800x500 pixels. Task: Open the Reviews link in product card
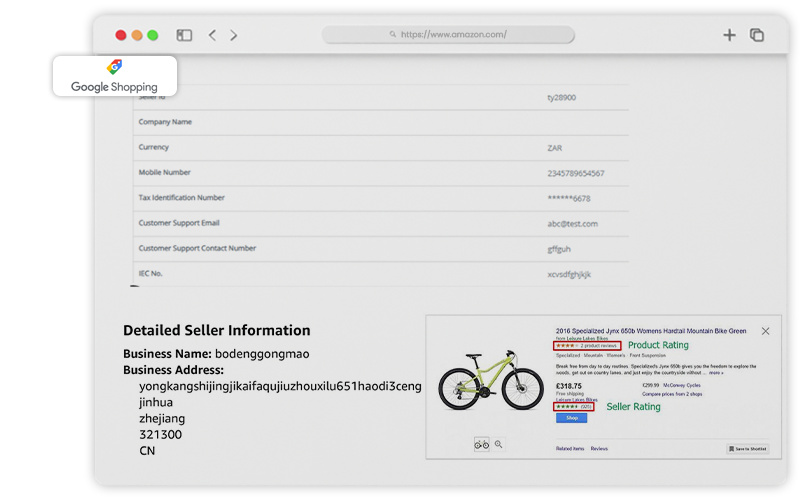click(x=599, y=449)
